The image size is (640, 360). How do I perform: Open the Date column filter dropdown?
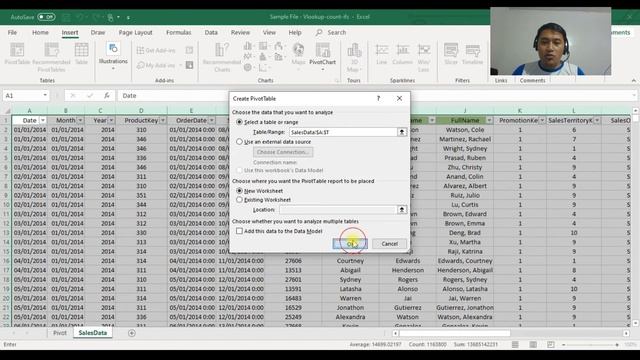tap(43, 120)
